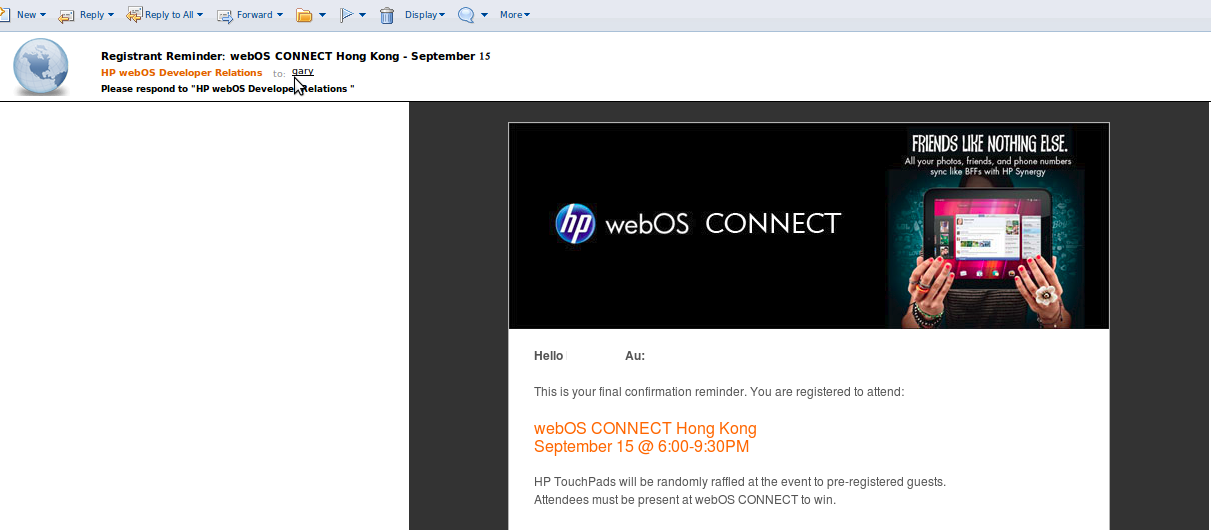
Task: Click the sender globe avatar
Action: click(41, 67)
